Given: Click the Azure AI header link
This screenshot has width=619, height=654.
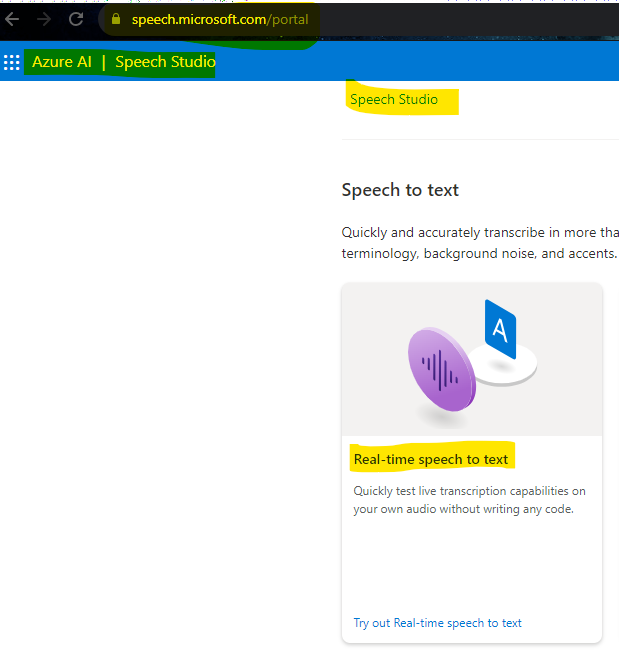Looking at the screenshot, I should [62, 62].
